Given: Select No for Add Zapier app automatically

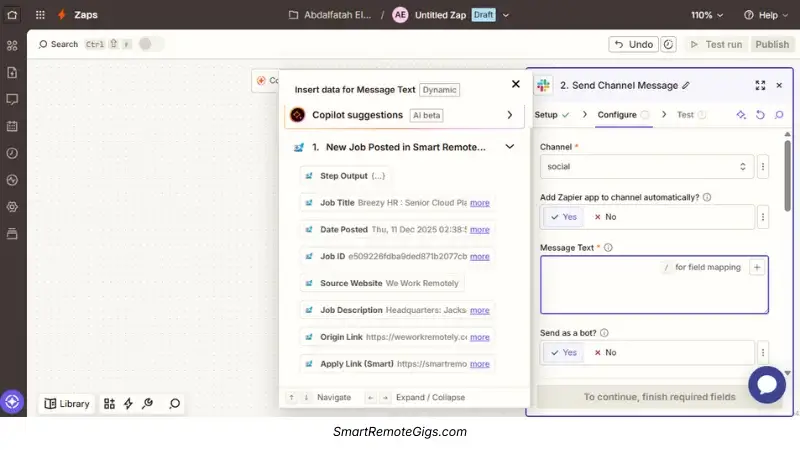Looking at the screenshot, I should 605,217.
